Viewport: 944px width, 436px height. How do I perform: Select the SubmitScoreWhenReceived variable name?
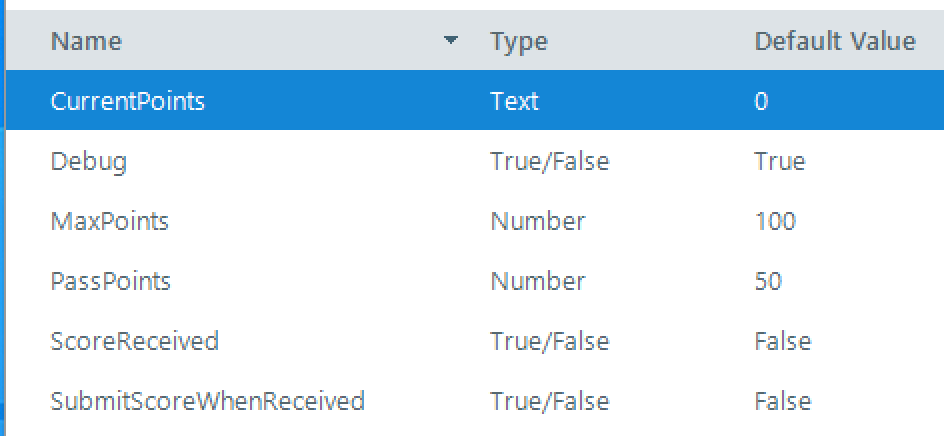click(208, 401)
